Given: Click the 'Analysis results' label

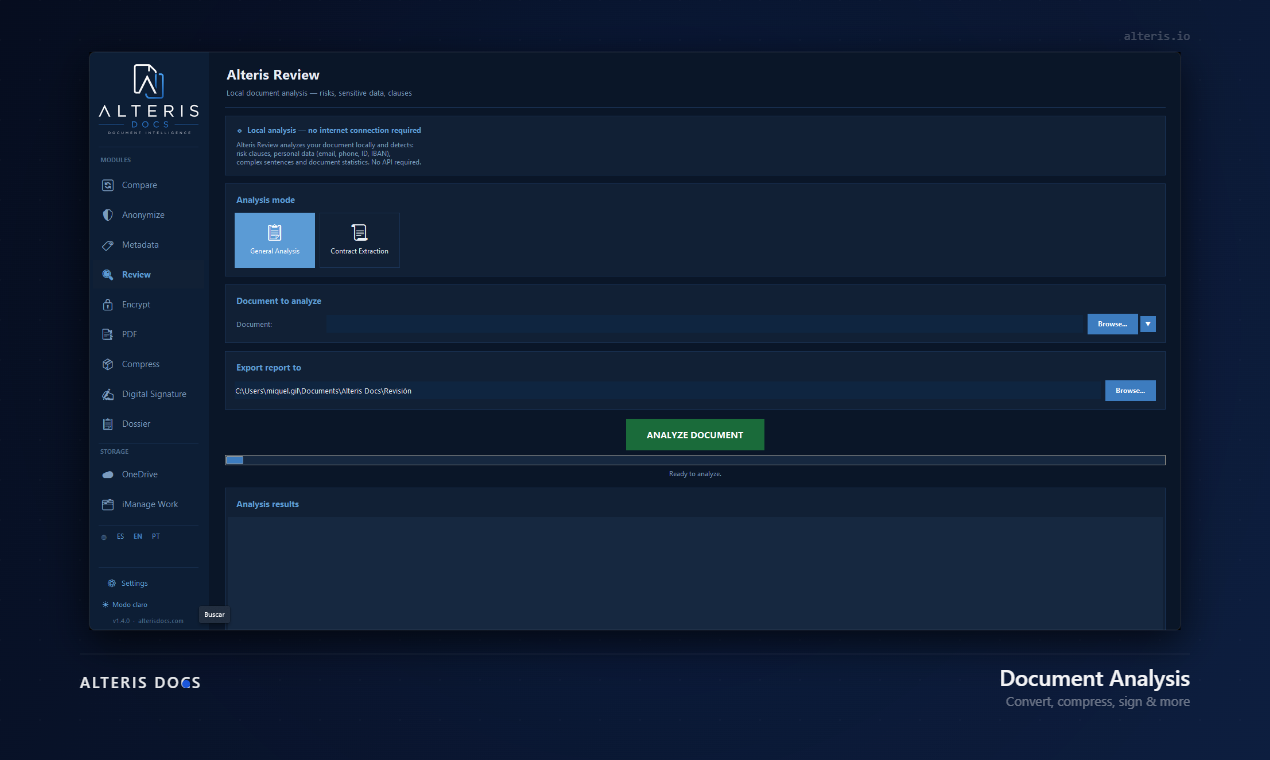Looking at the screenshot, I should [267, 504].
